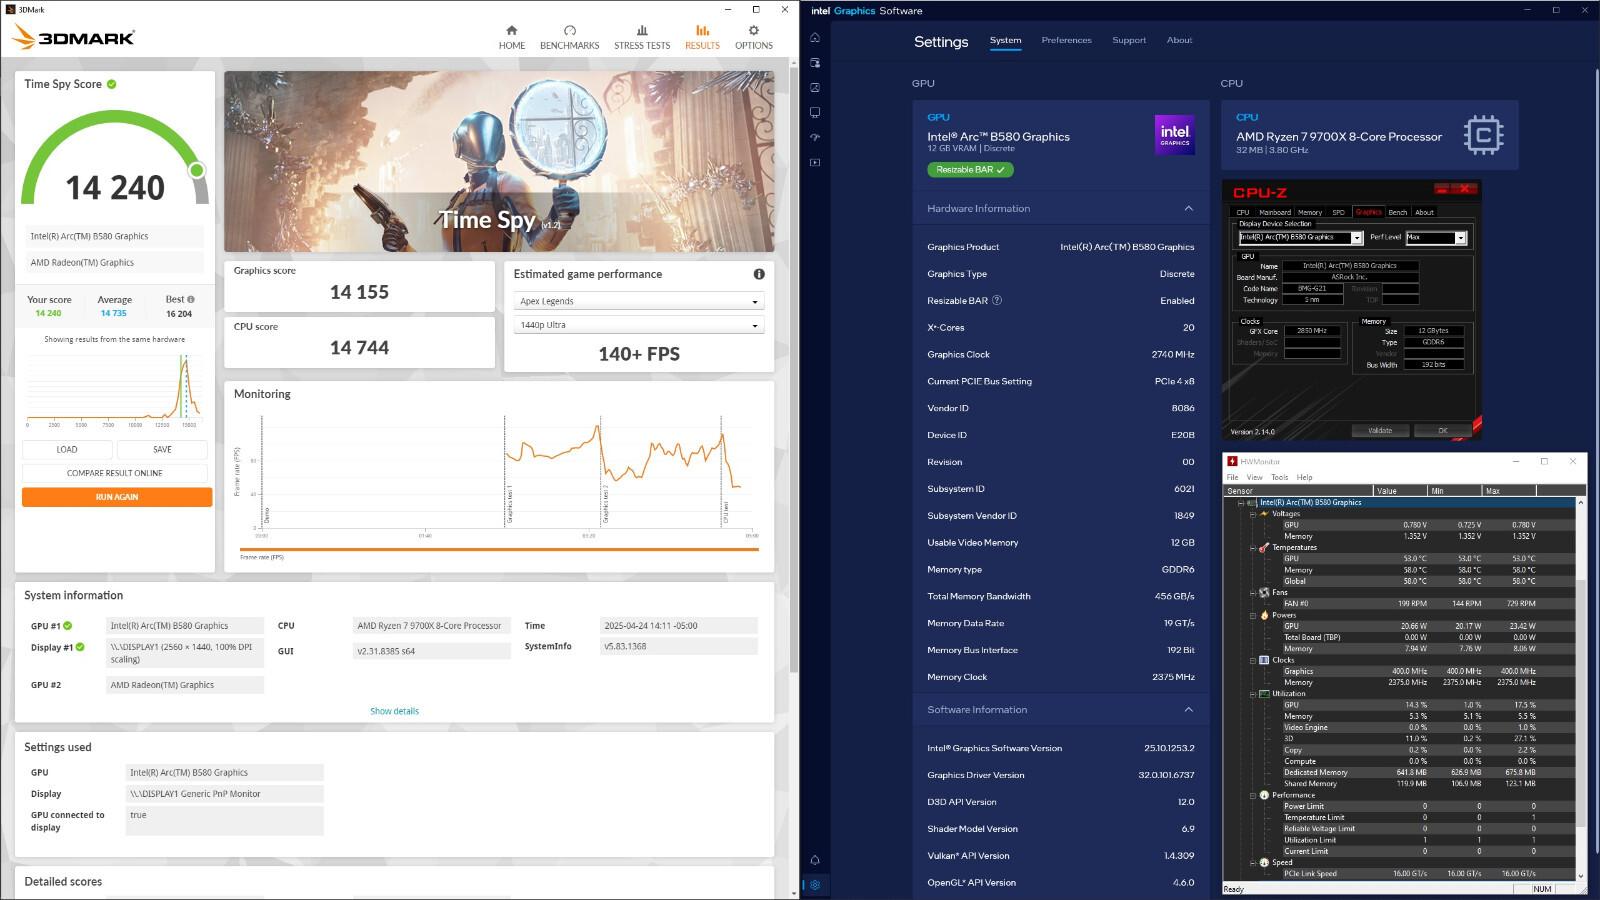Viewport: 1600px width, 900px height.
Task: Click the Max column header in HWMonitor
Action: point(1509,491)
